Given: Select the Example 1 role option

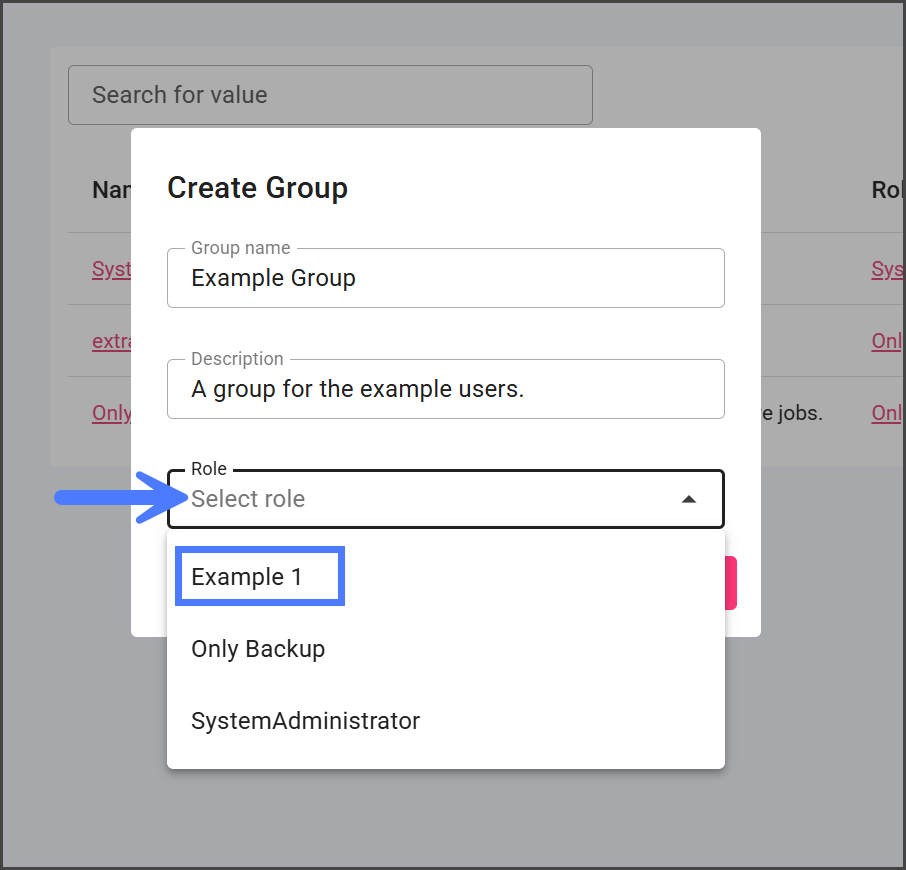Looking at the screenshot, I should coord(247,577).
